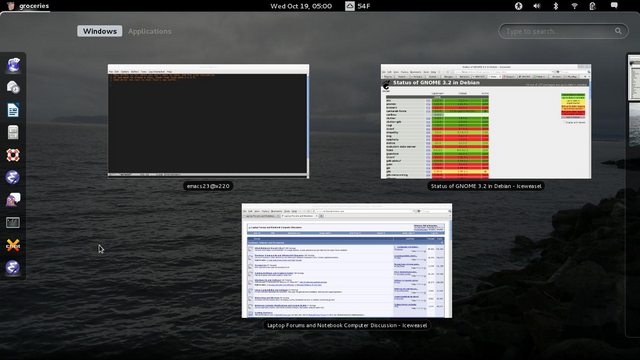Switch to the Applications tab
This screenshot has width=640, height=360.
click(x=150, y=31)
